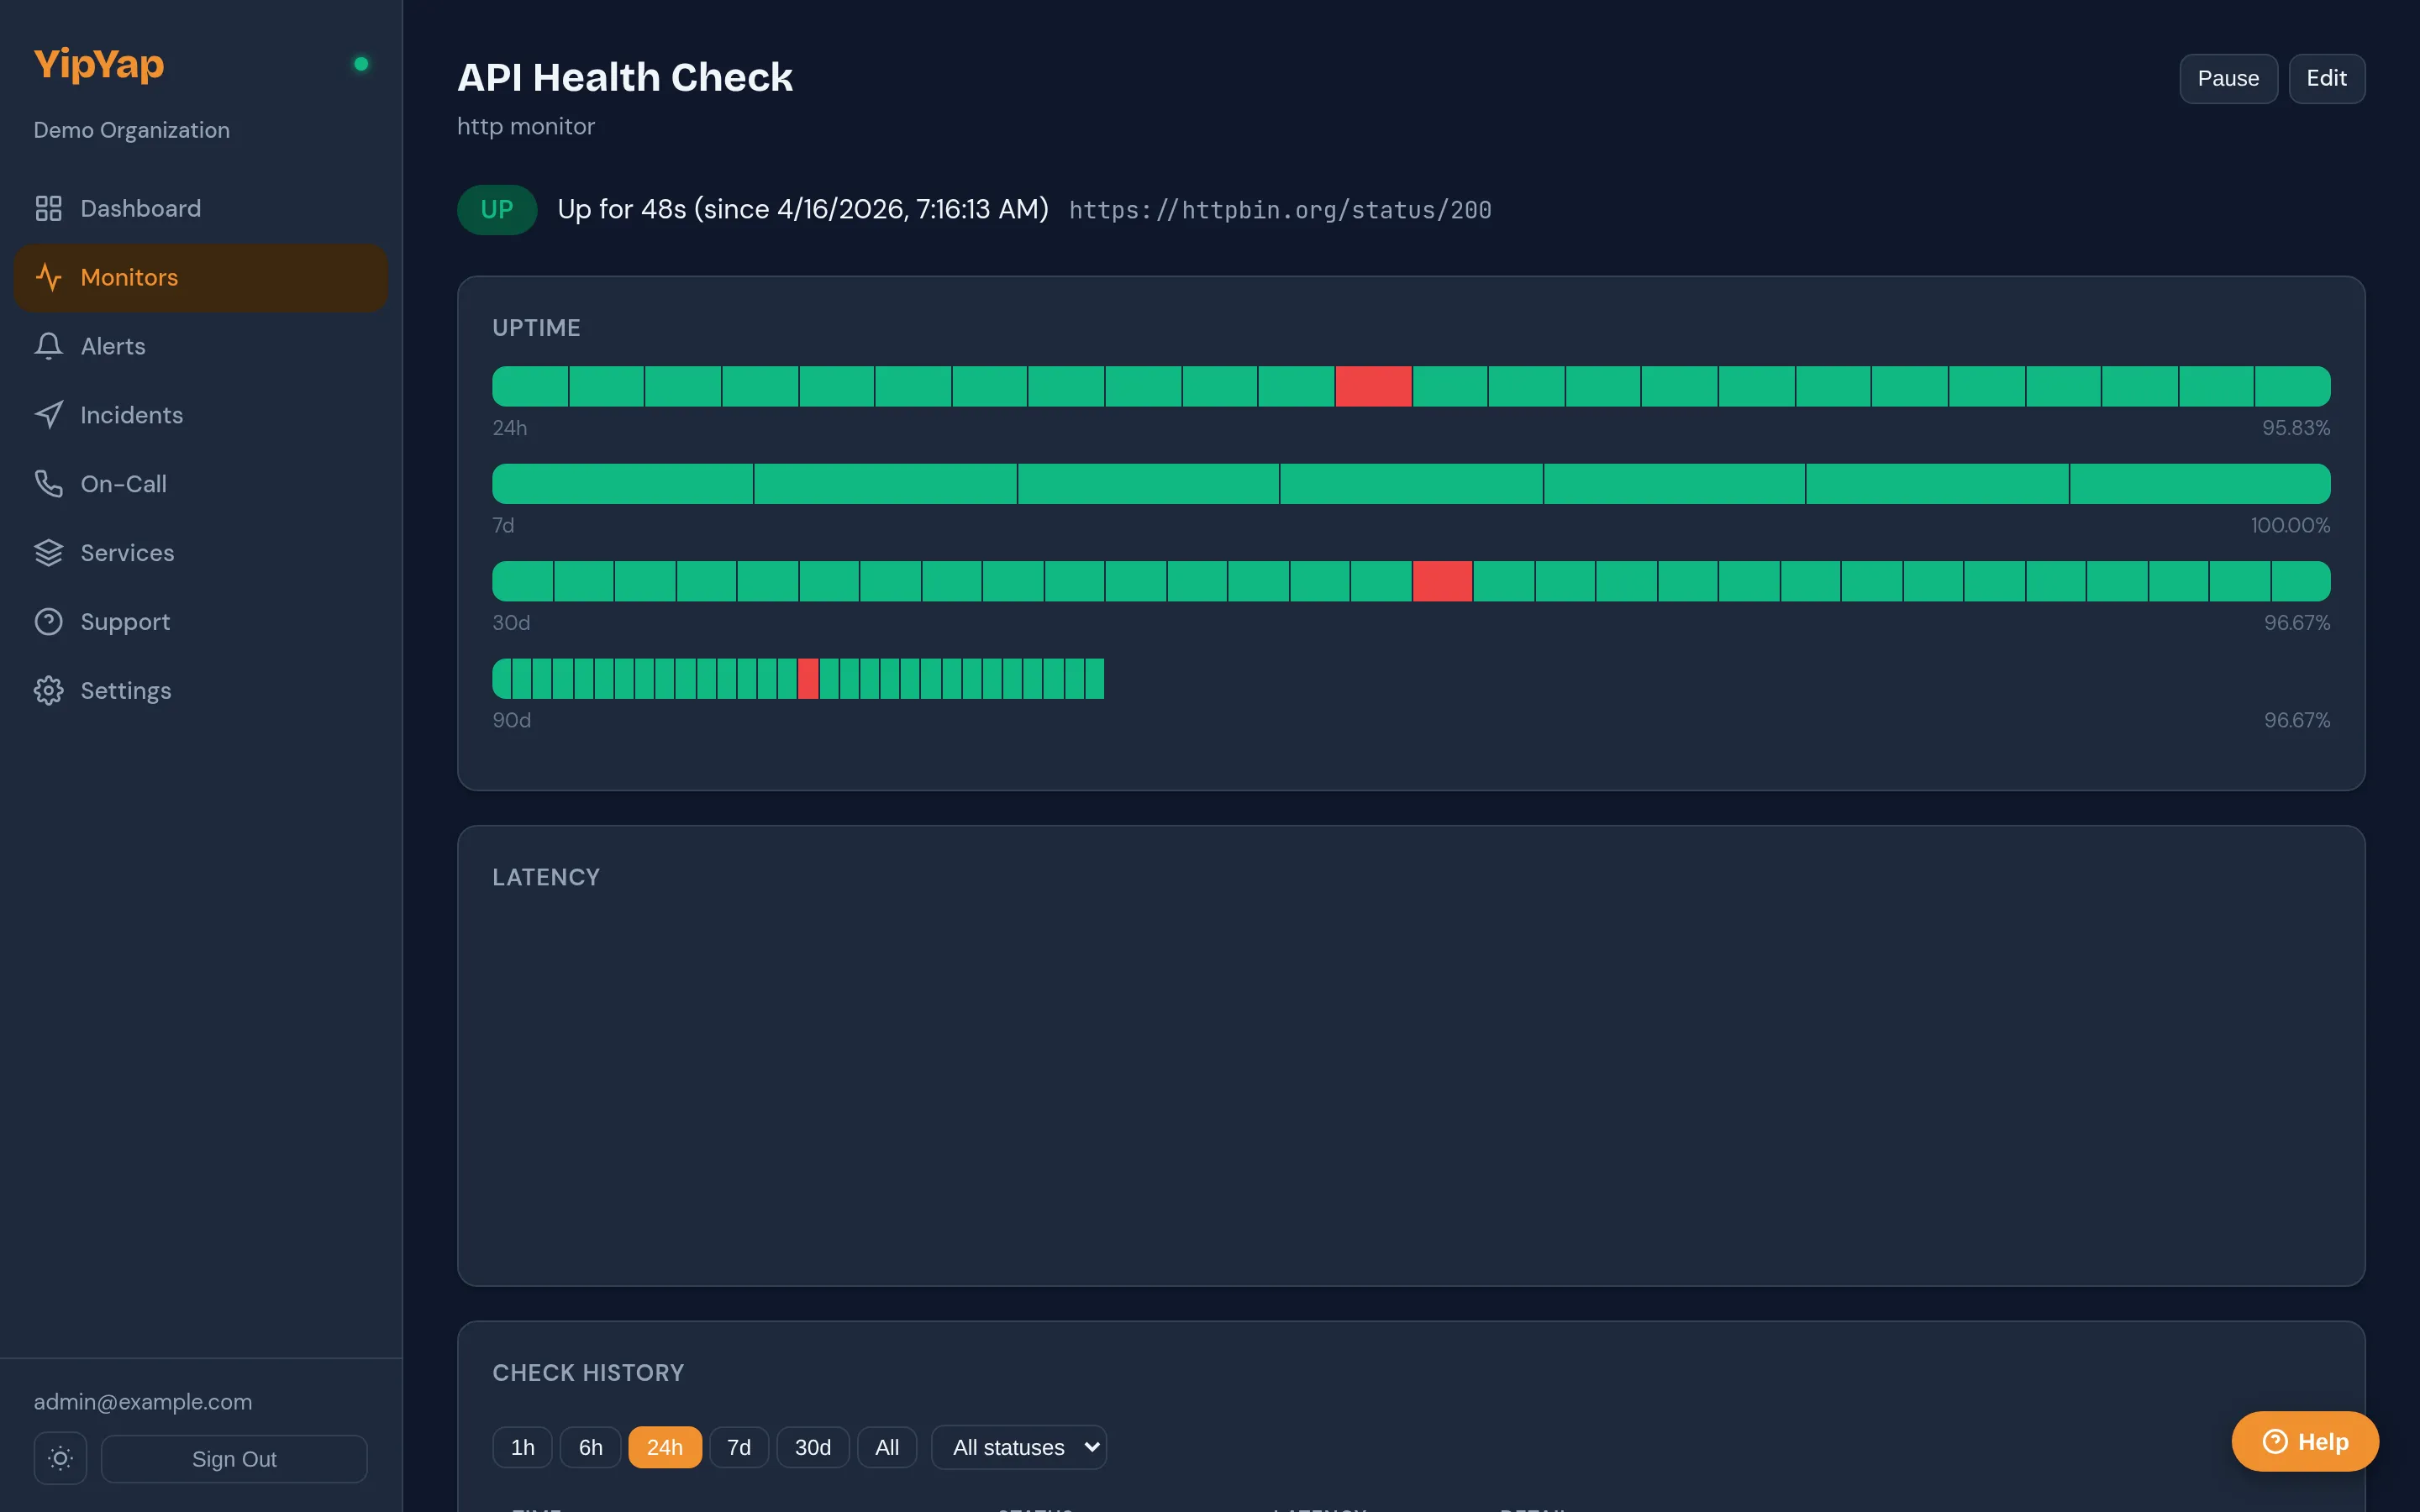Open the Dashboard panel icon
The image size is (2420, 1512).
(x=49, y=208)
